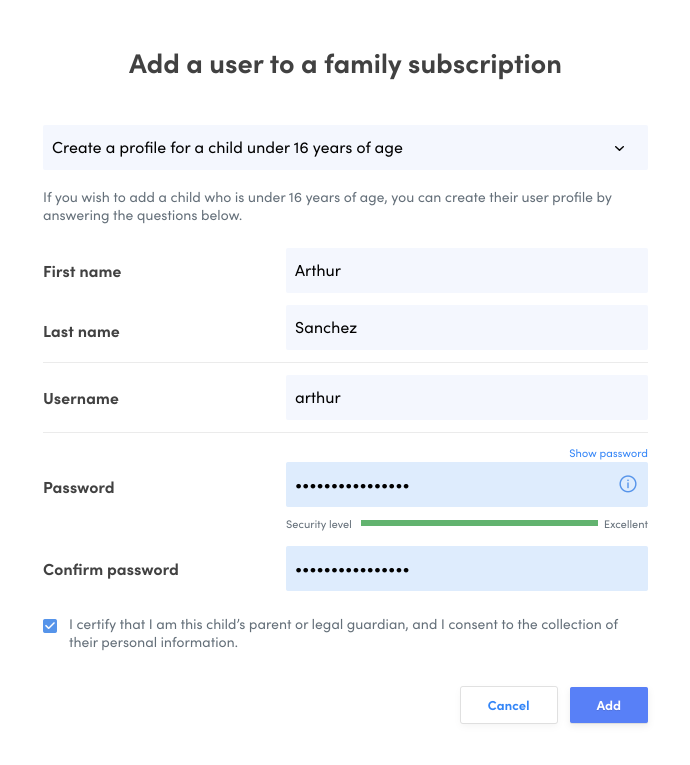Focus the First name field containing Arthur
690x765 pixels.
coord(466,271)
